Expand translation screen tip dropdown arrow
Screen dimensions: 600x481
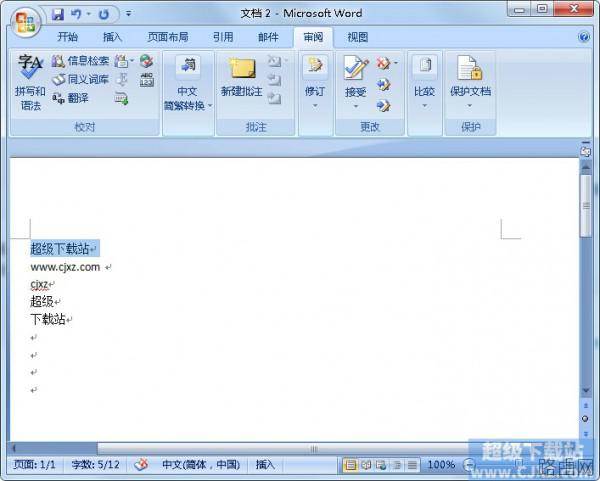(132, 61)
